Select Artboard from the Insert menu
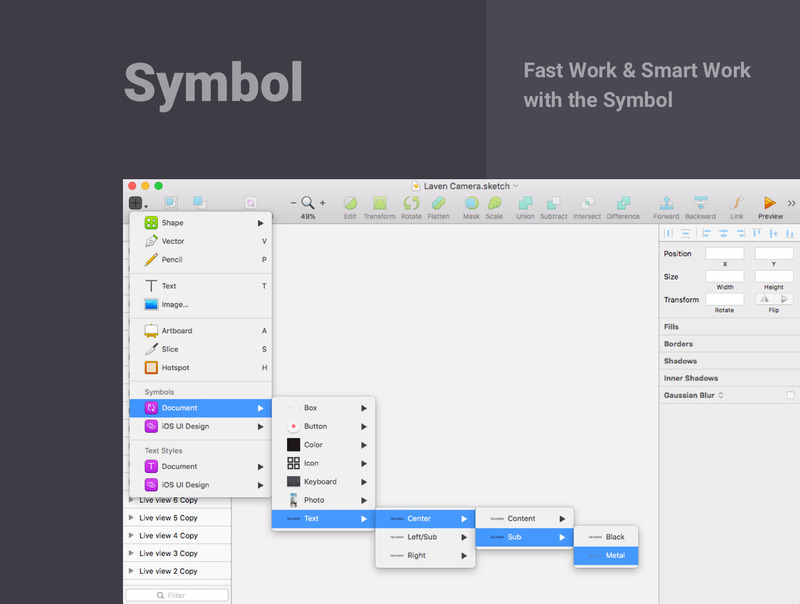This screenshot has width=800, height=604. [201, 331]
